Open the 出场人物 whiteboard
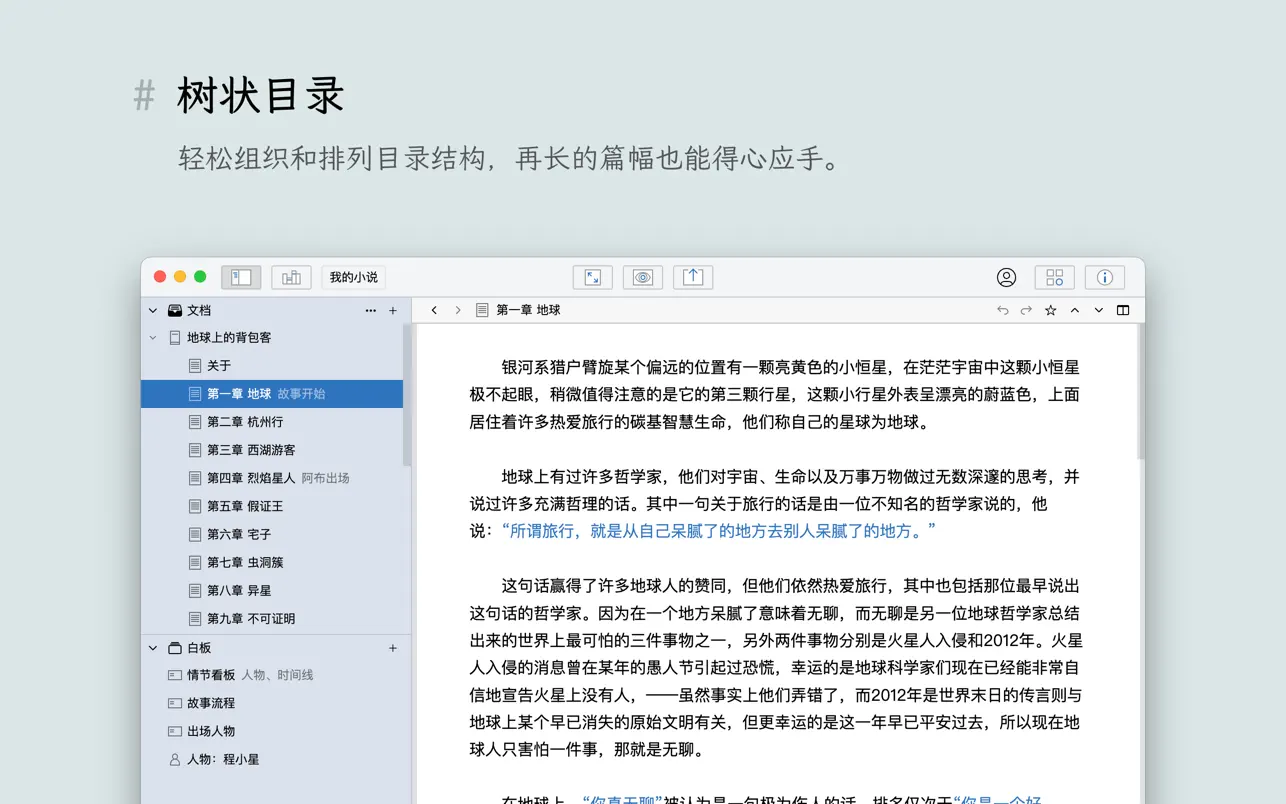 [x=276, y=731]
